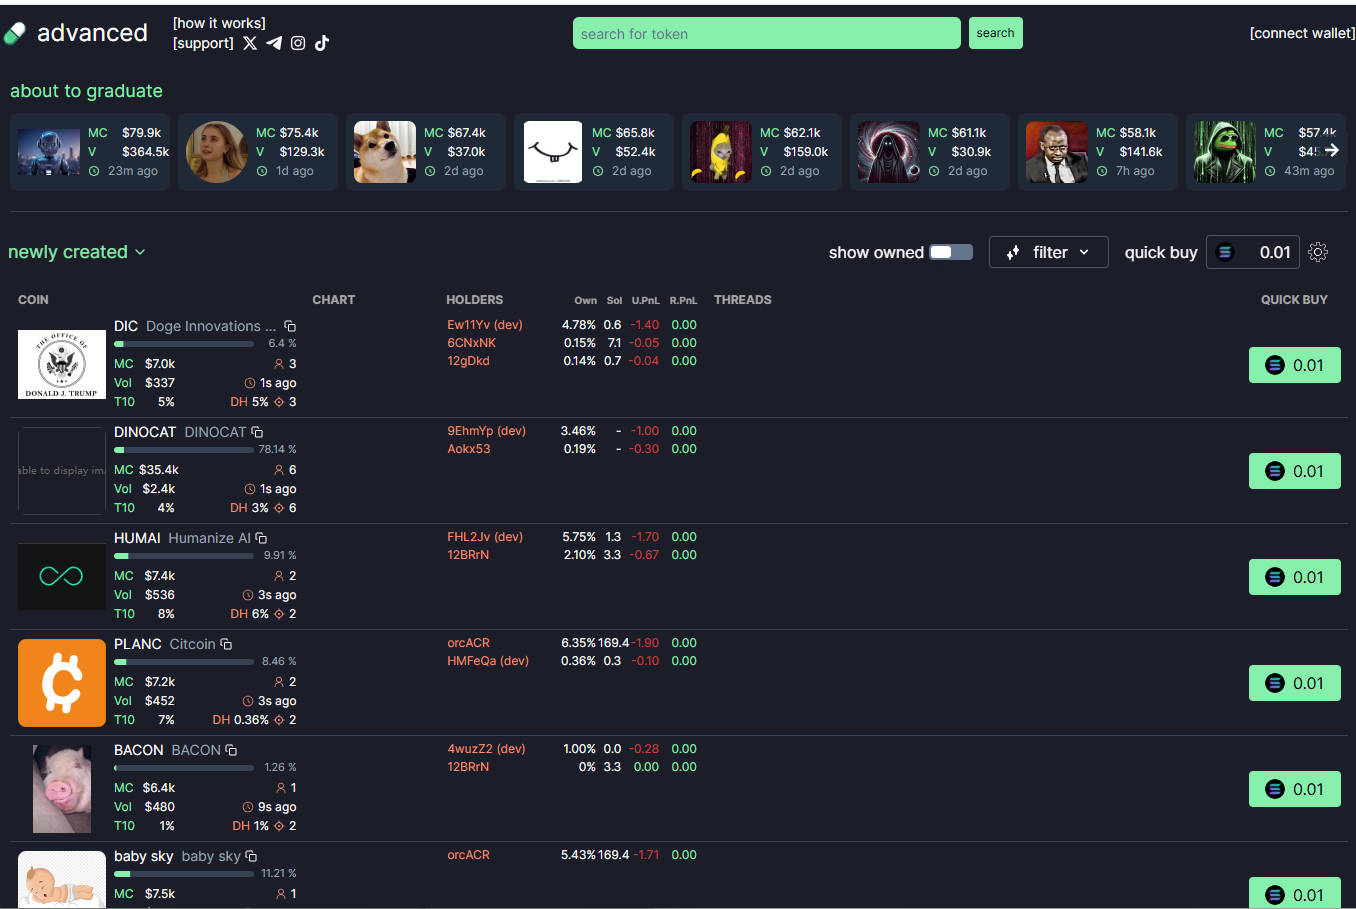Open the Telegram social icon

(x=274, y=43)
